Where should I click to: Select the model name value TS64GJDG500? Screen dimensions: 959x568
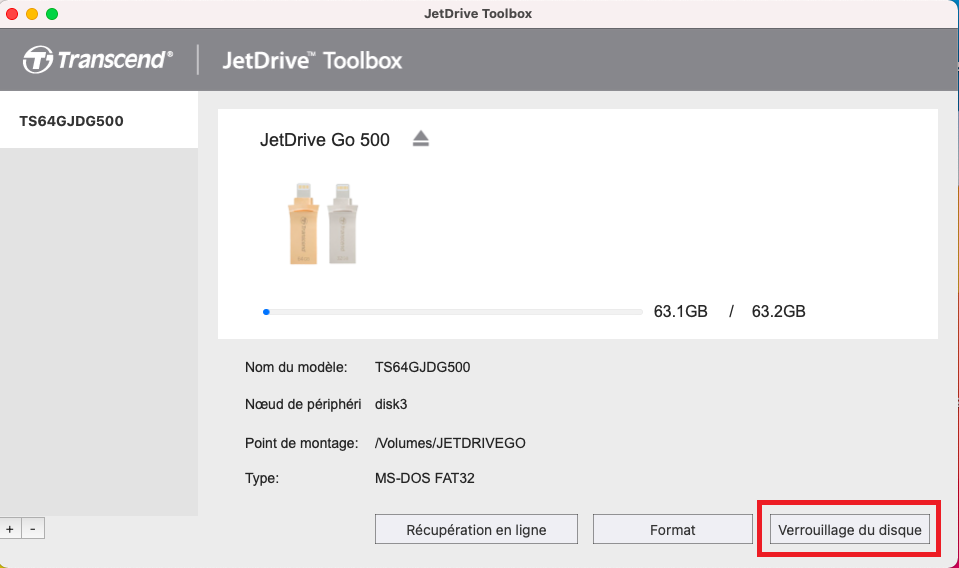[423, 367]
